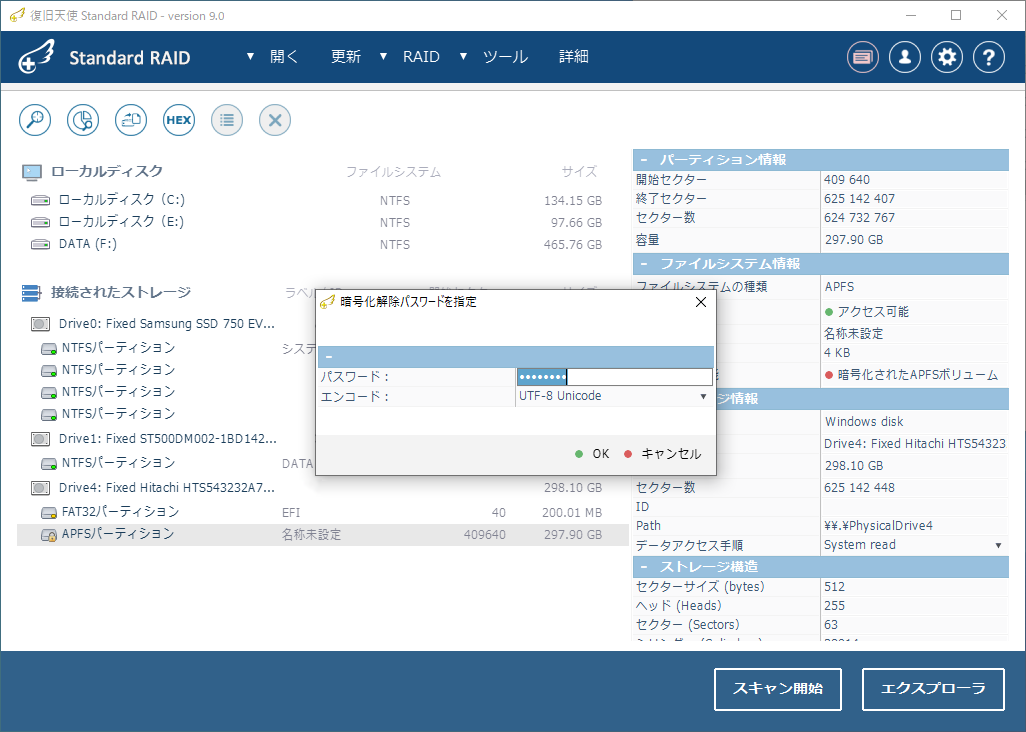Click the 297.90 GB capacity value
Screen dimensions: 1026x732
point(854,240)
